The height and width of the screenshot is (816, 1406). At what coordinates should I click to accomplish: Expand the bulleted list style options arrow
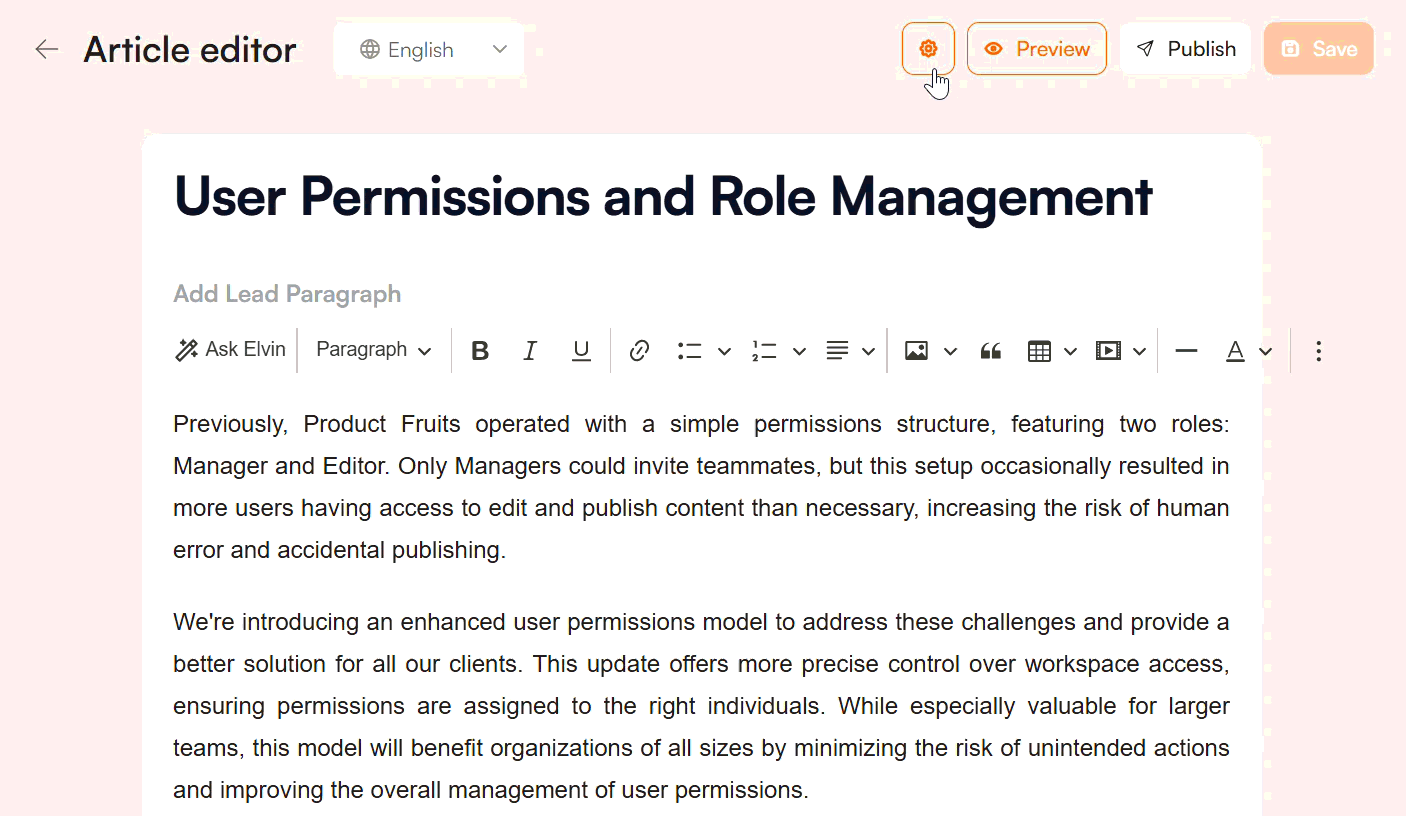(x=724, y=351)
